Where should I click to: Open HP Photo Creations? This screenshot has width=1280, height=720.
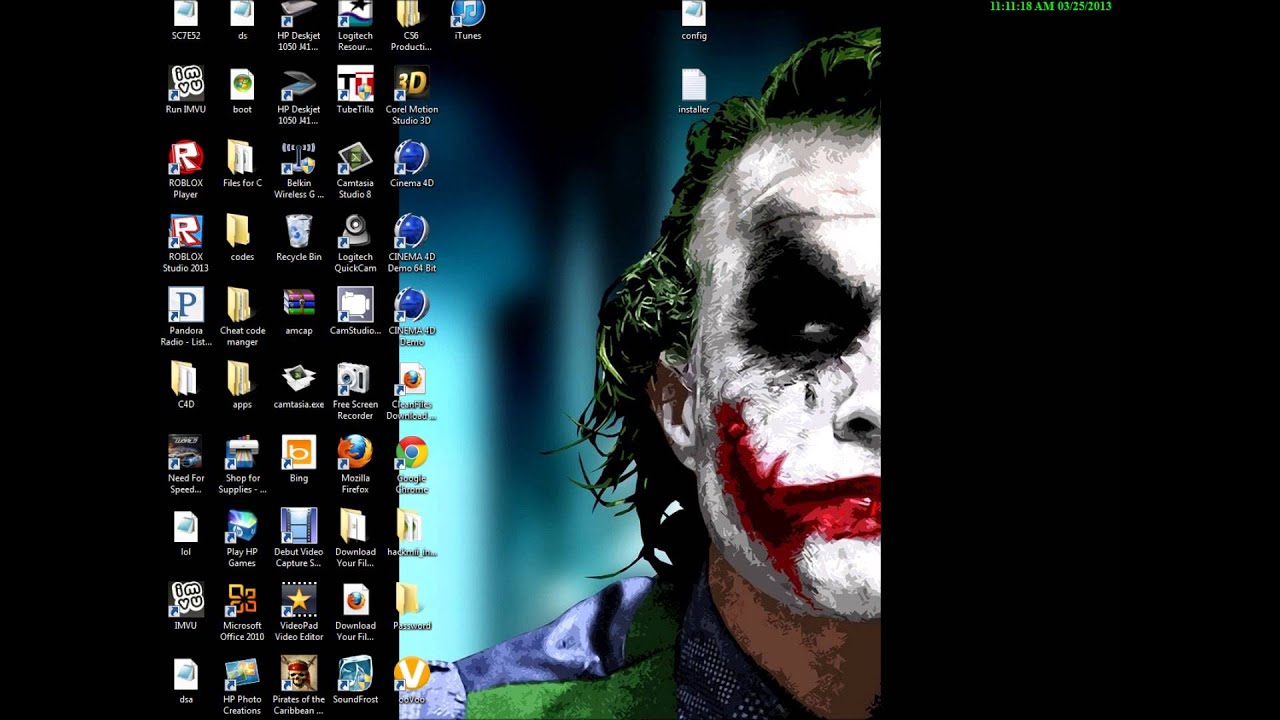(242, 686)
